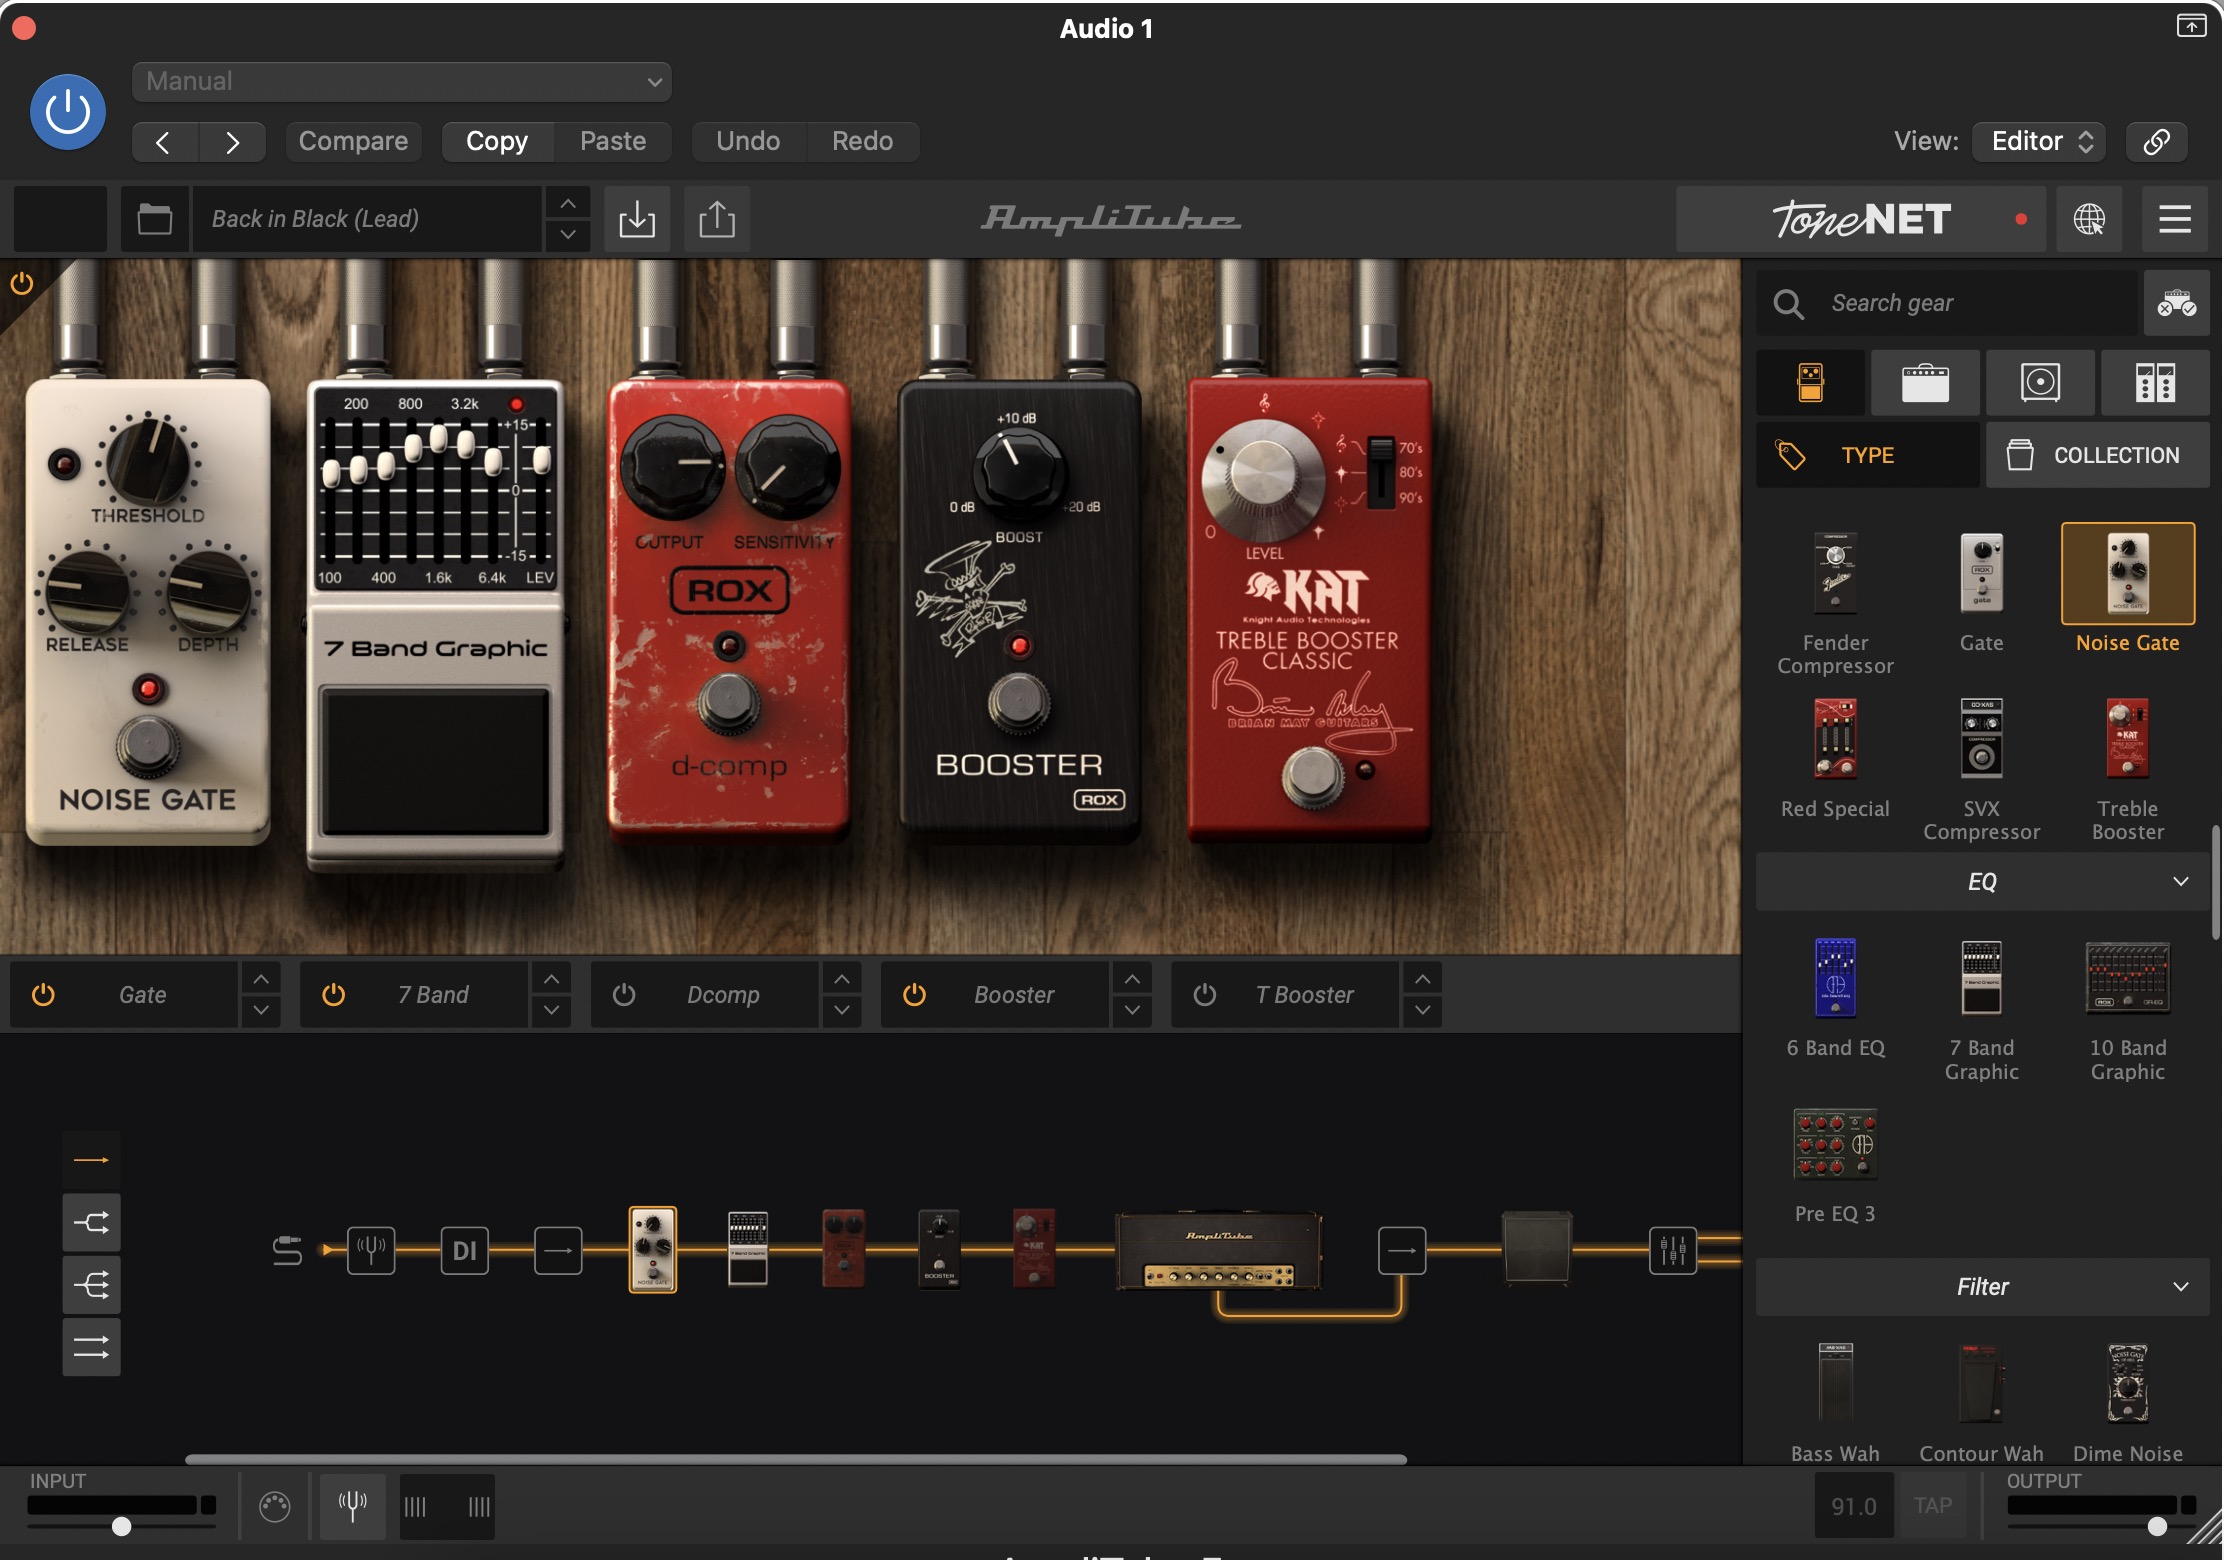Go to previous preset arrow
The width and height of the screenshot is (2224, 1560).
click(165, 141)
